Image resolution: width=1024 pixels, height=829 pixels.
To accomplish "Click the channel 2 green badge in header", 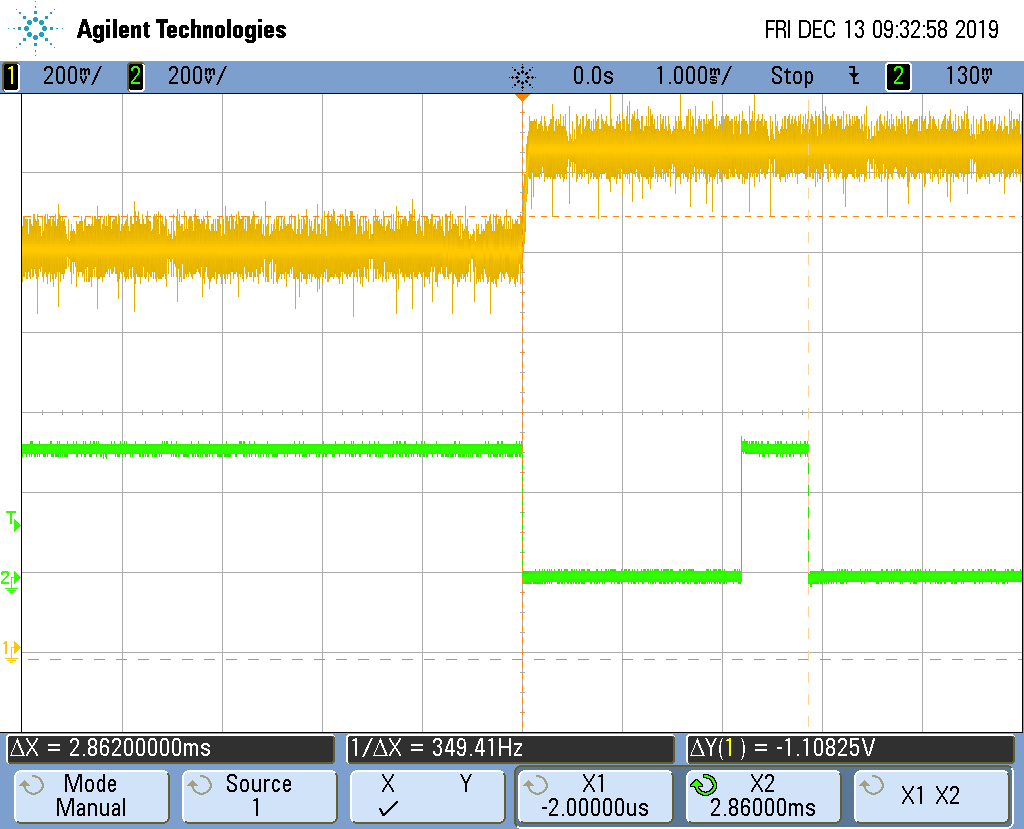I will [135, 76].
